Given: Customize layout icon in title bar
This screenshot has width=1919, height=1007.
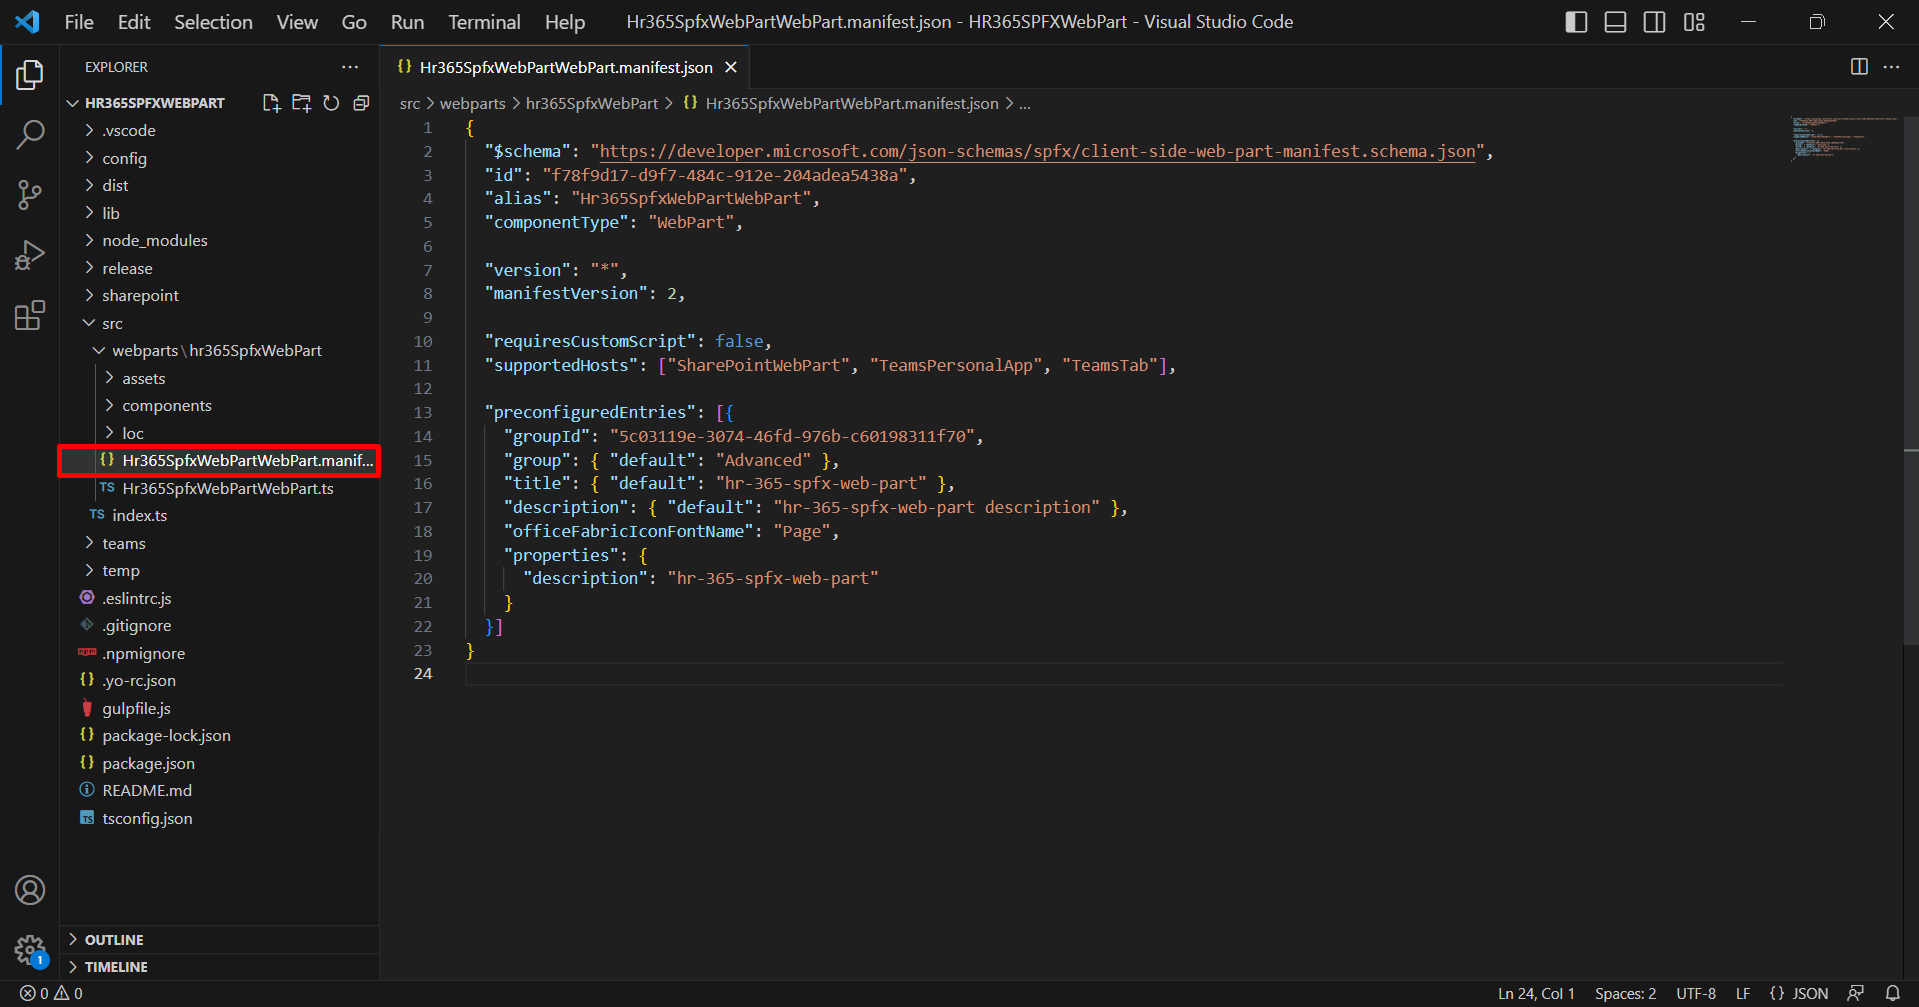Looking at the screenshot, I should (1694, 22).
